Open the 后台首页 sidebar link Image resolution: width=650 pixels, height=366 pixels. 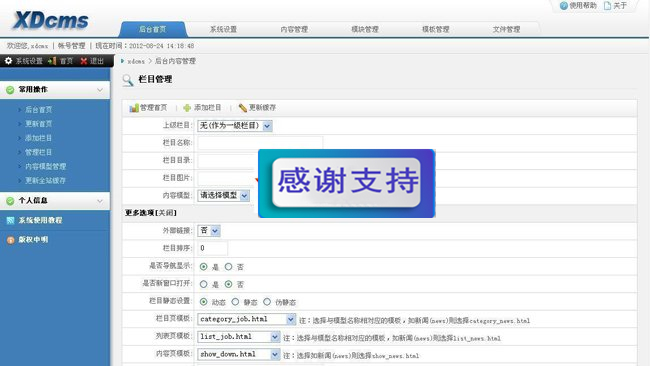(39, 110)
